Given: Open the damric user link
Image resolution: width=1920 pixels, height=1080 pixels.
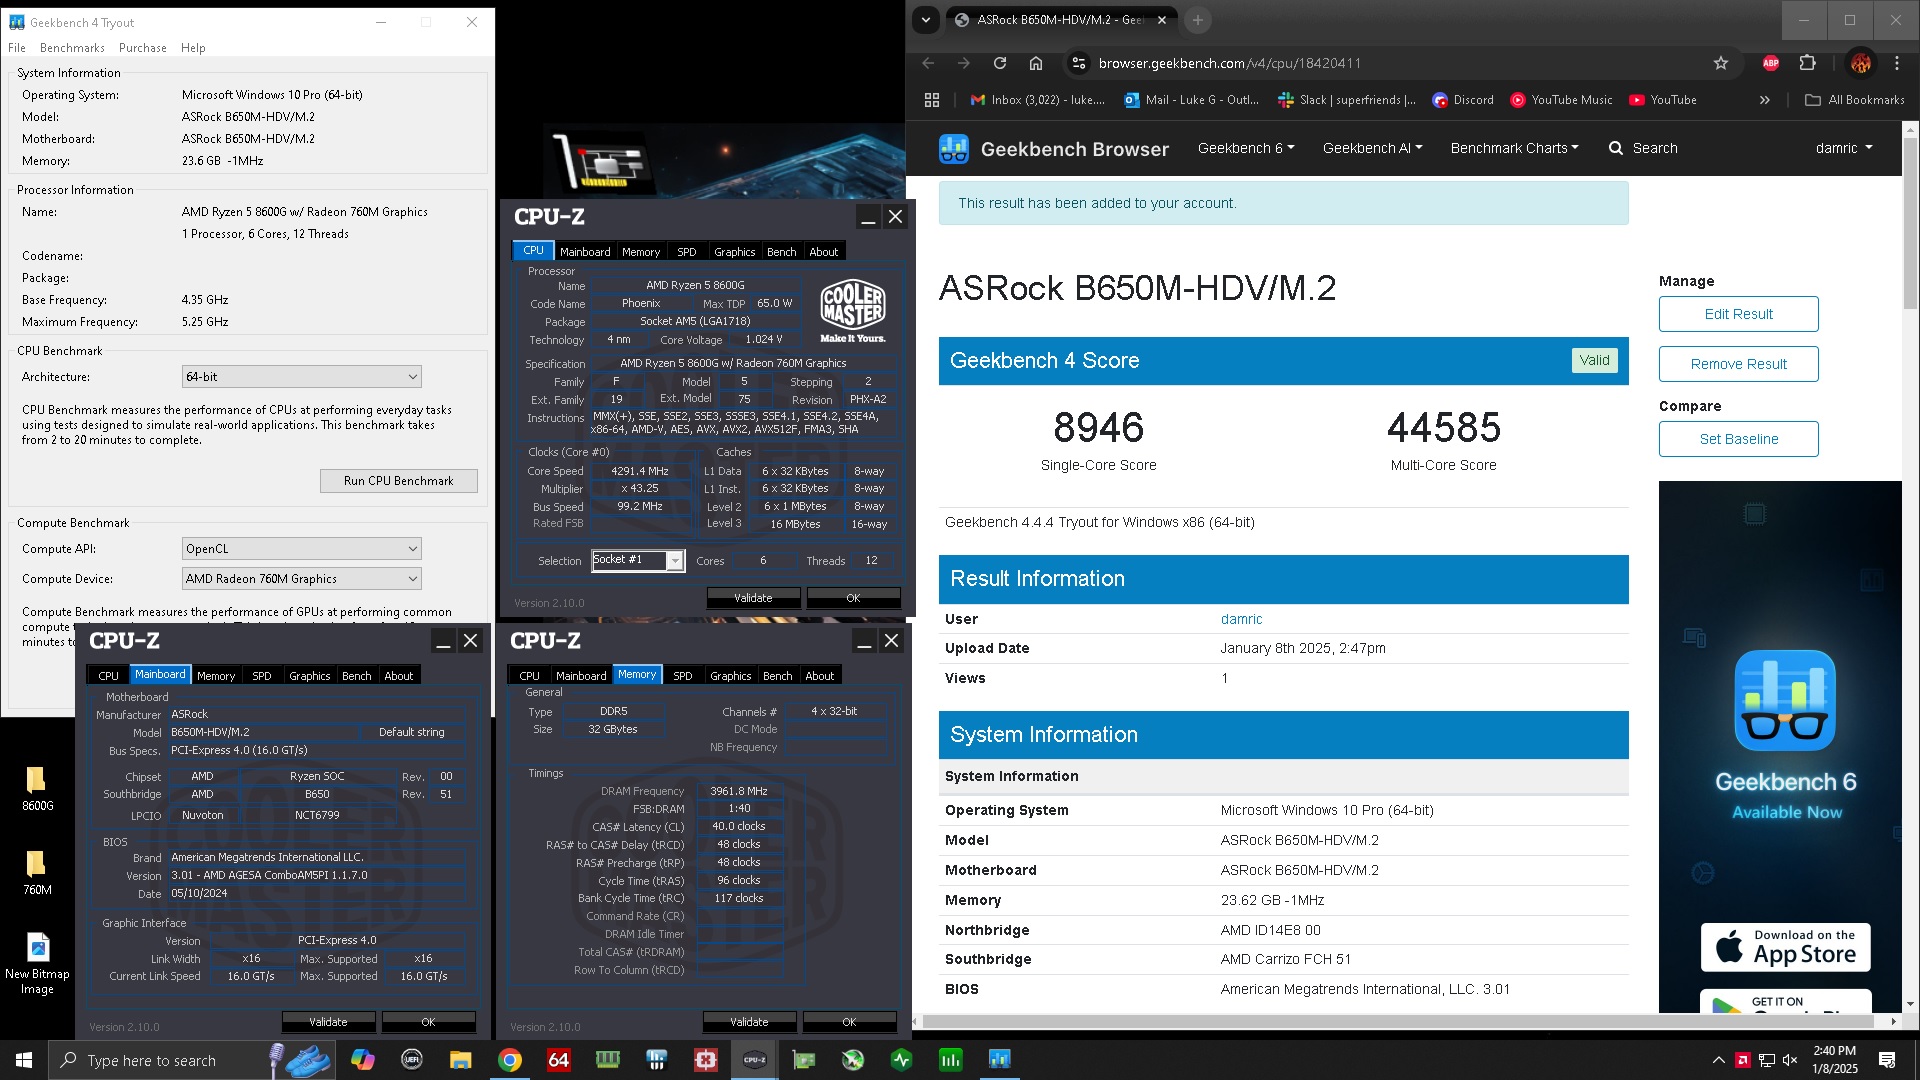Looking at the screenshot, I should tap(1241, 619).
